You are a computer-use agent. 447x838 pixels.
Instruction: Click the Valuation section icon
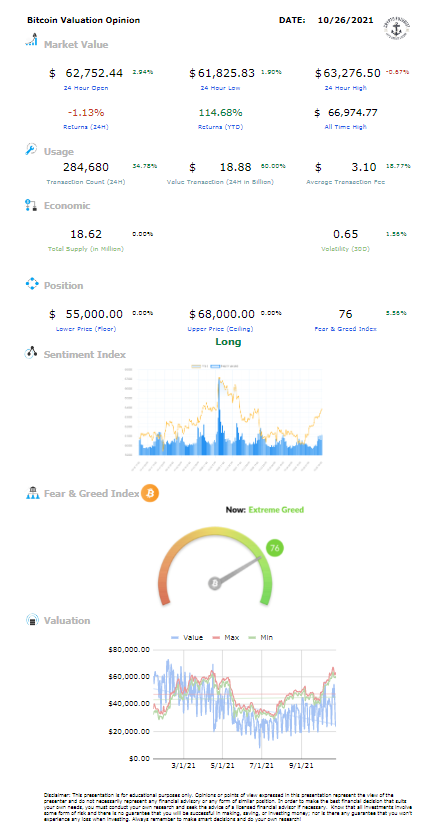32,620
